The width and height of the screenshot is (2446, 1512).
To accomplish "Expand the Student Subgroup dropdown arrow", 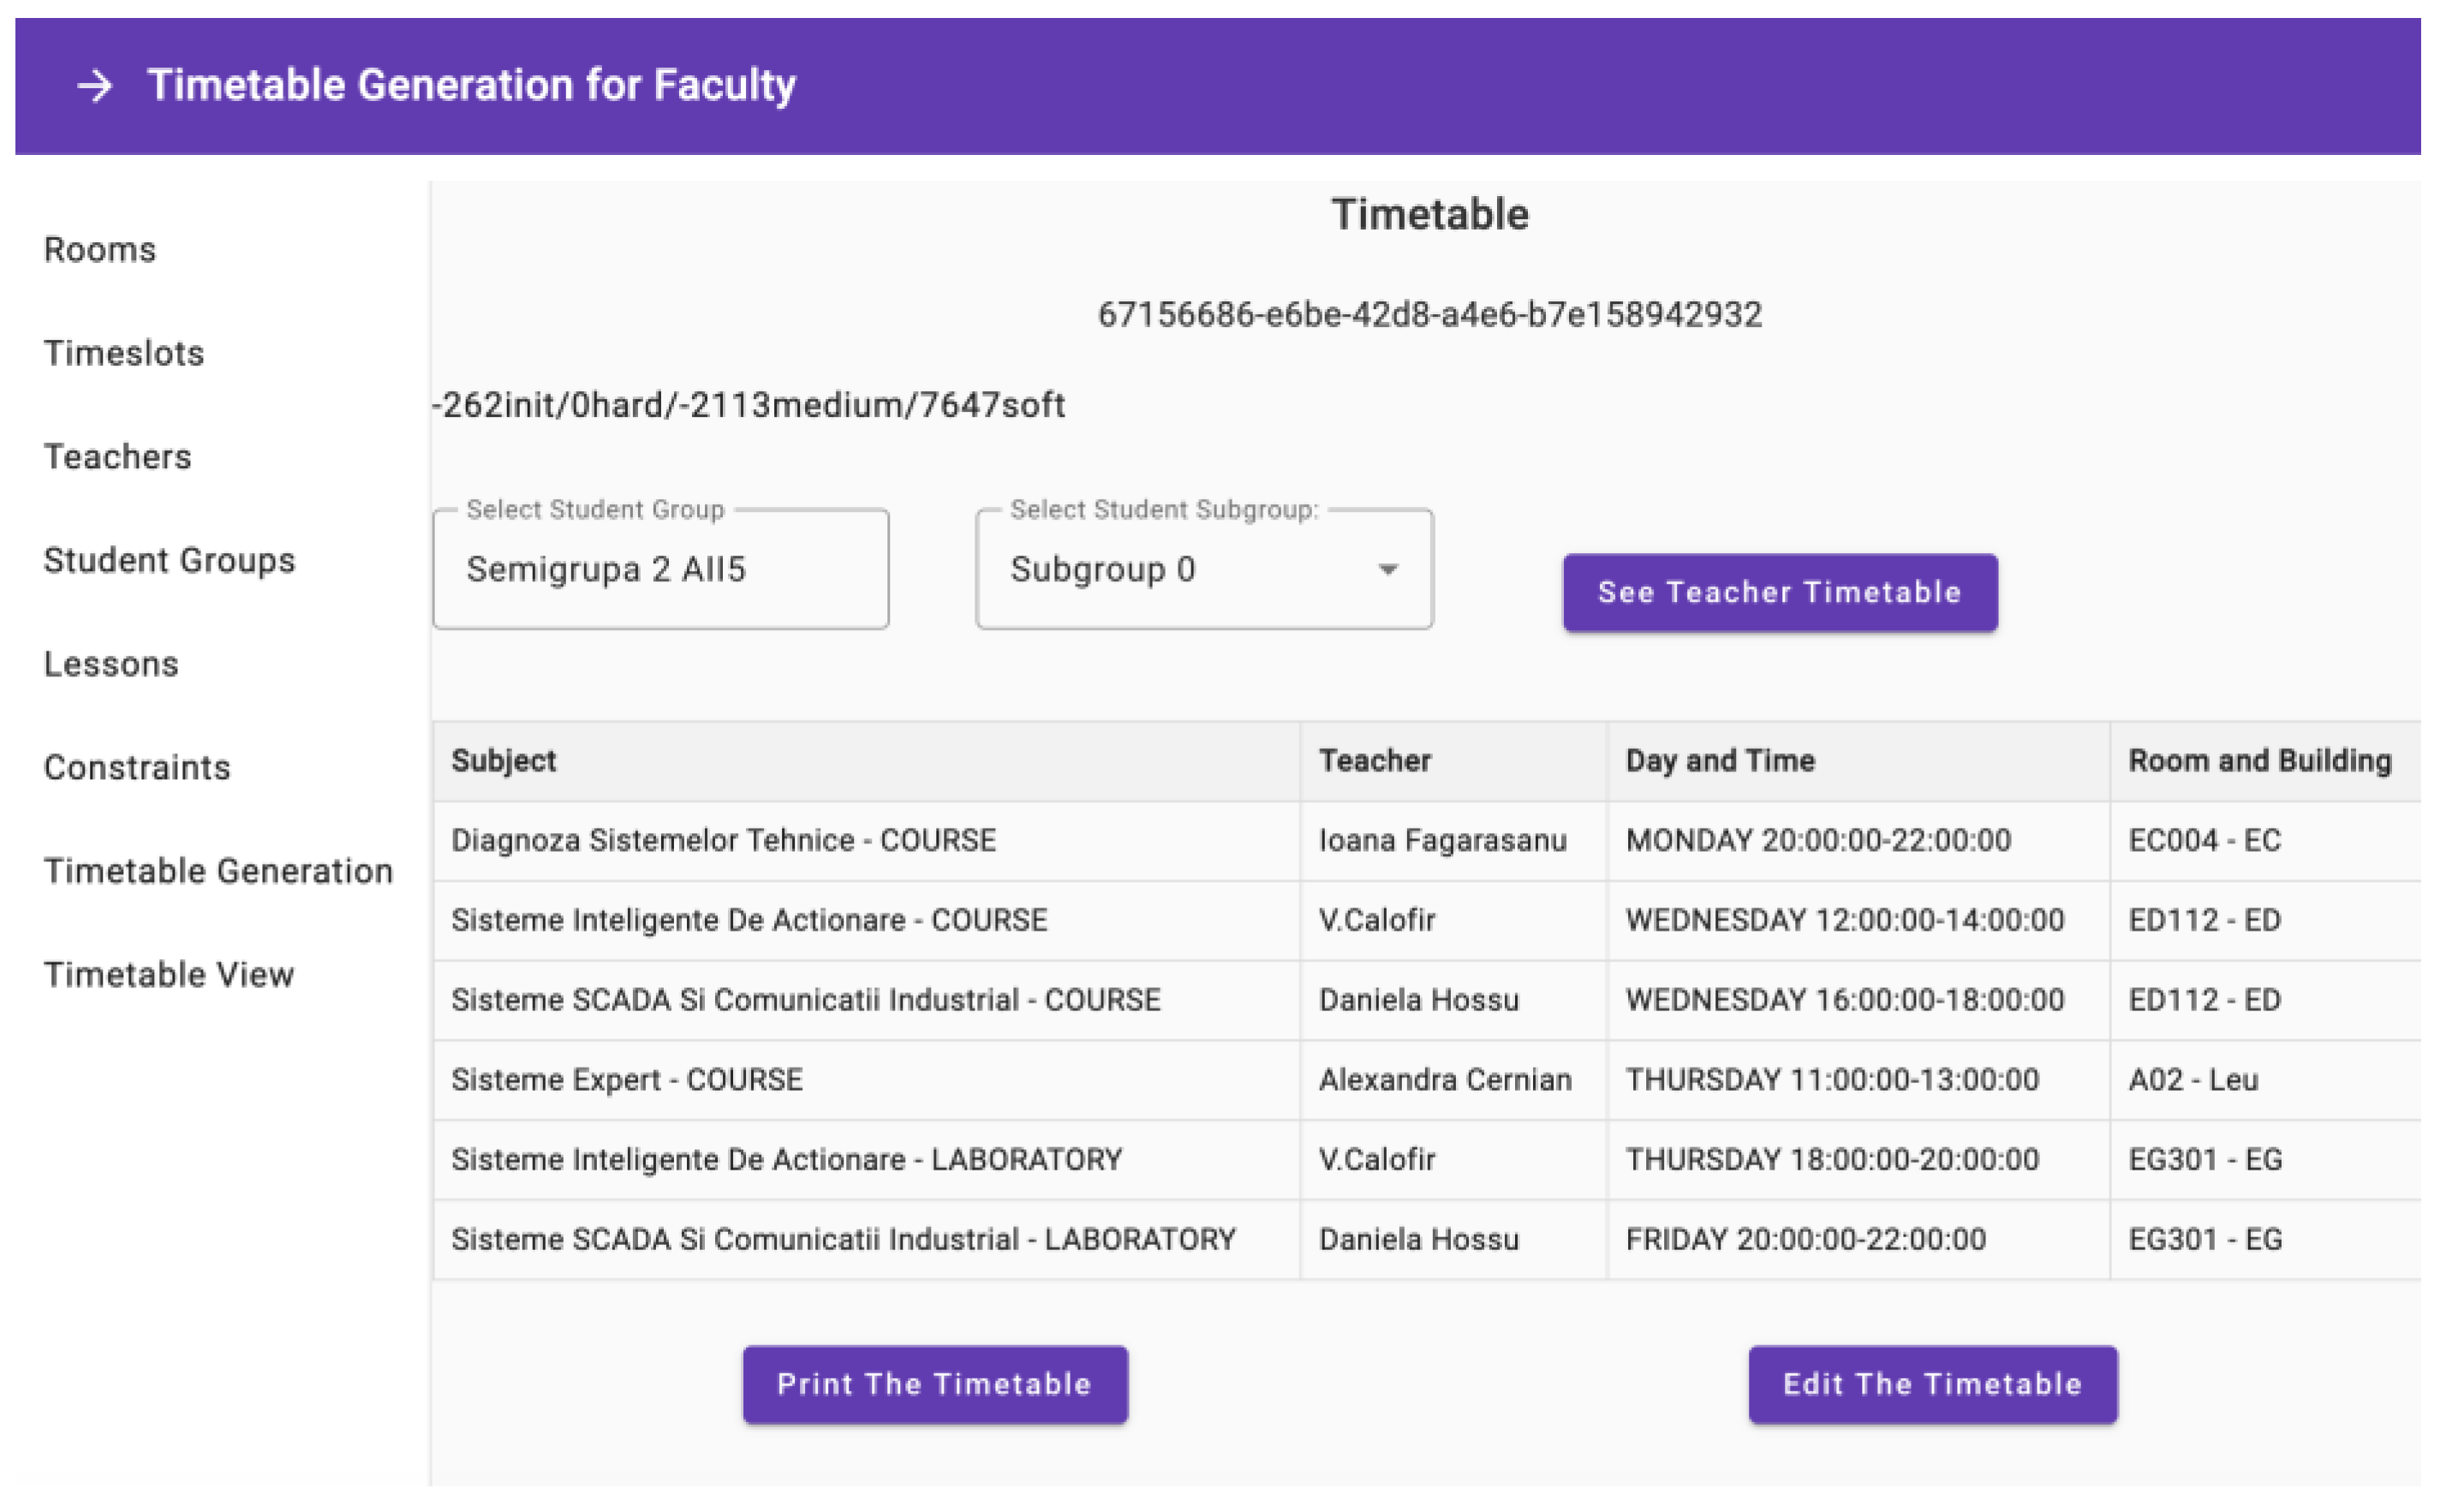I will tap(1387, 570).
